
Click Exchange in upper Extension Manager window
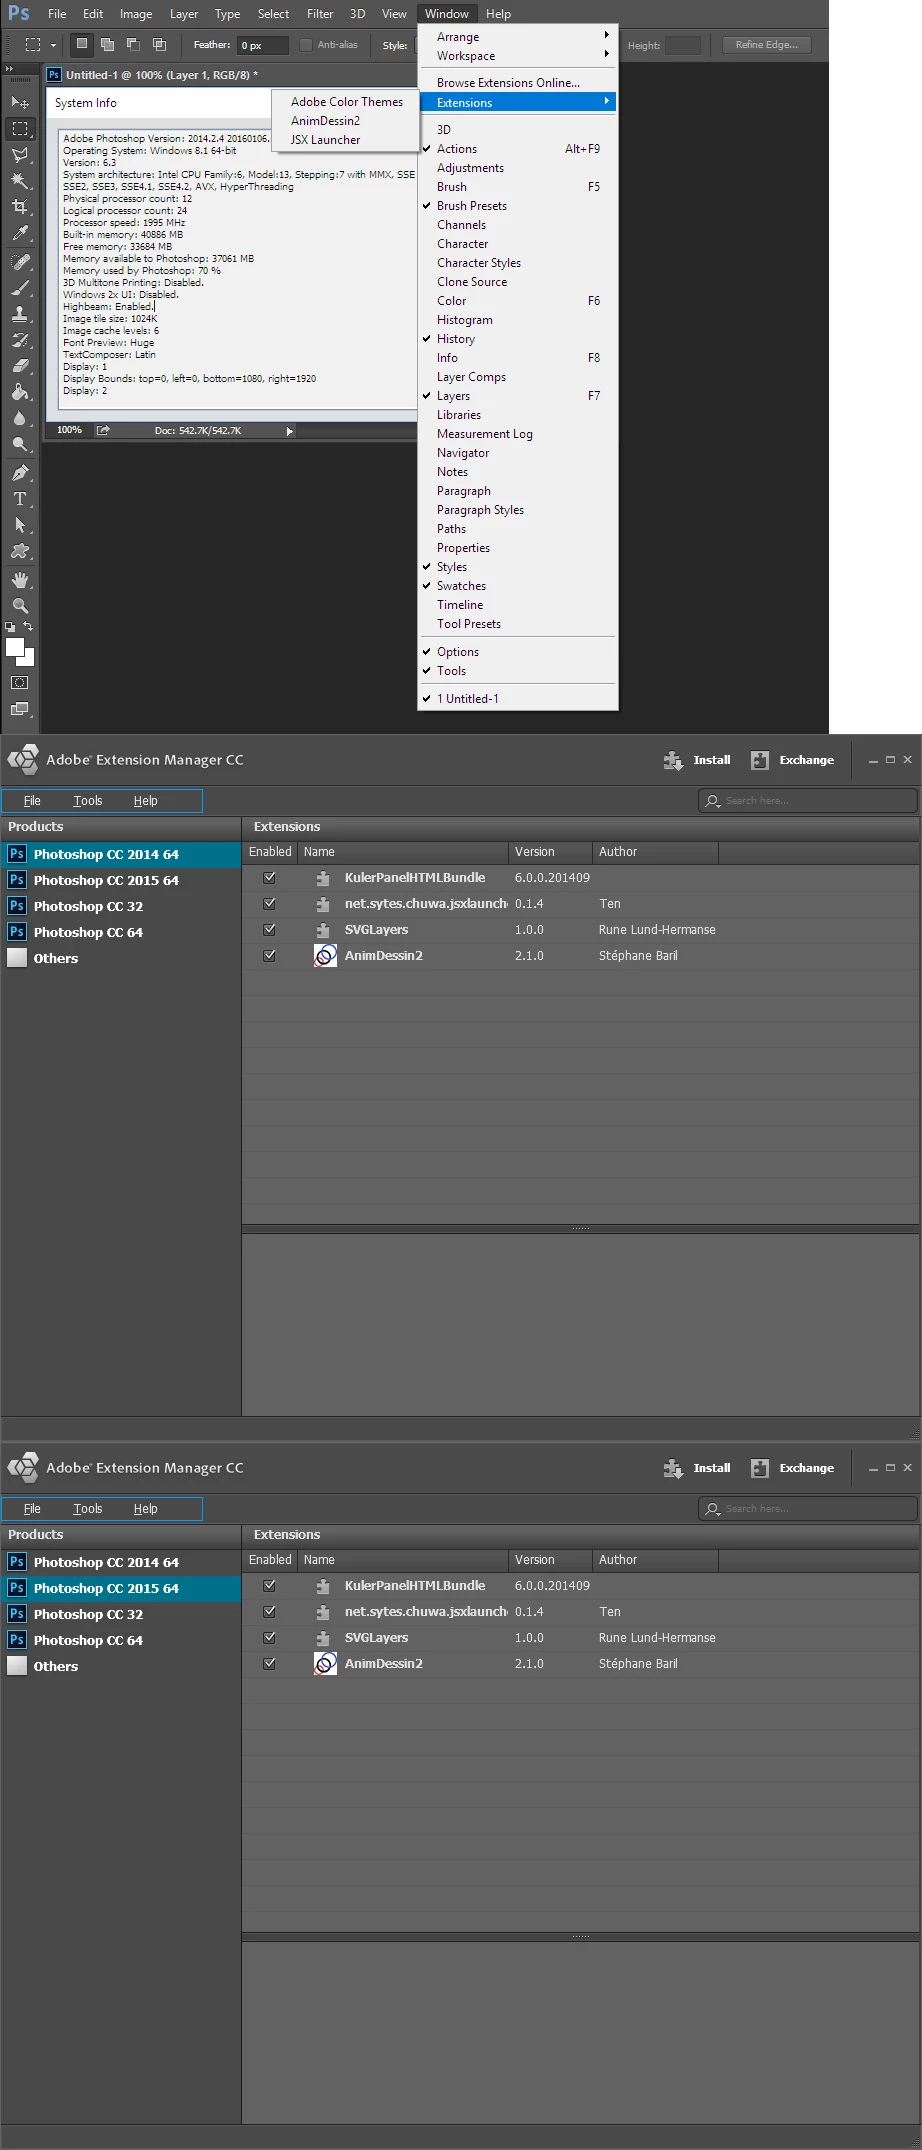792,760
